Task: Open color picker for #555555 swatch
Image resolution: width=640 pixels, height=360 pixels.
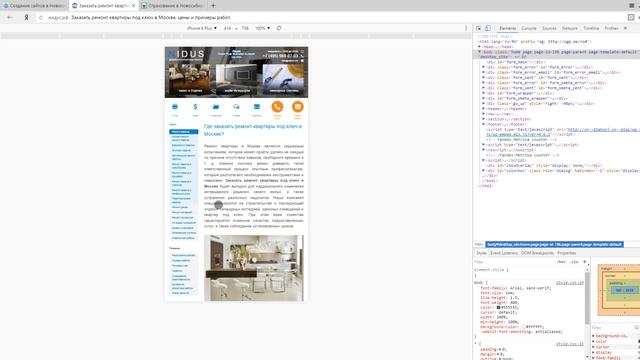Action: coord(498,307)
